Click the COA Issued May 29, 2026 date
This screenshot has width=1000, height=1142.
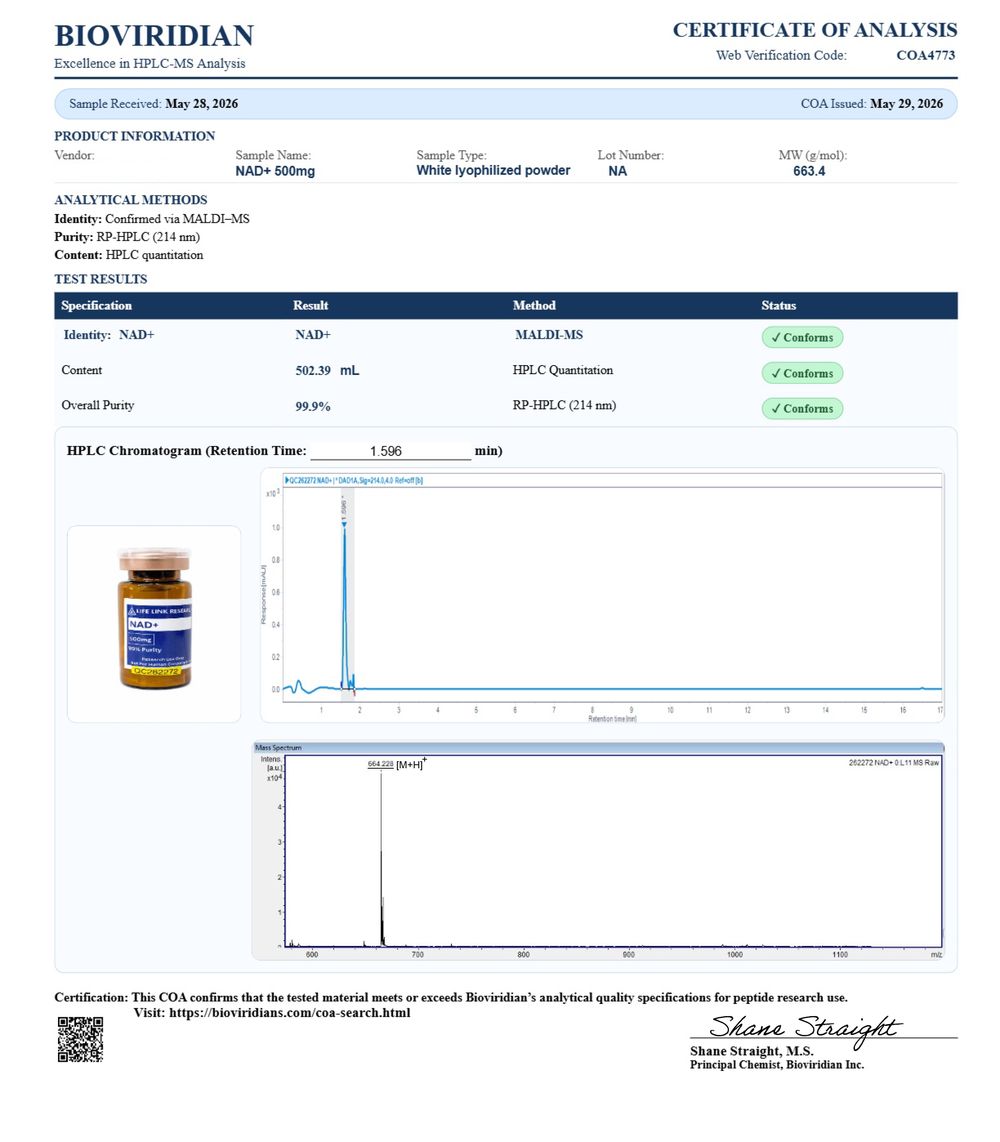(x=906, y=103)
